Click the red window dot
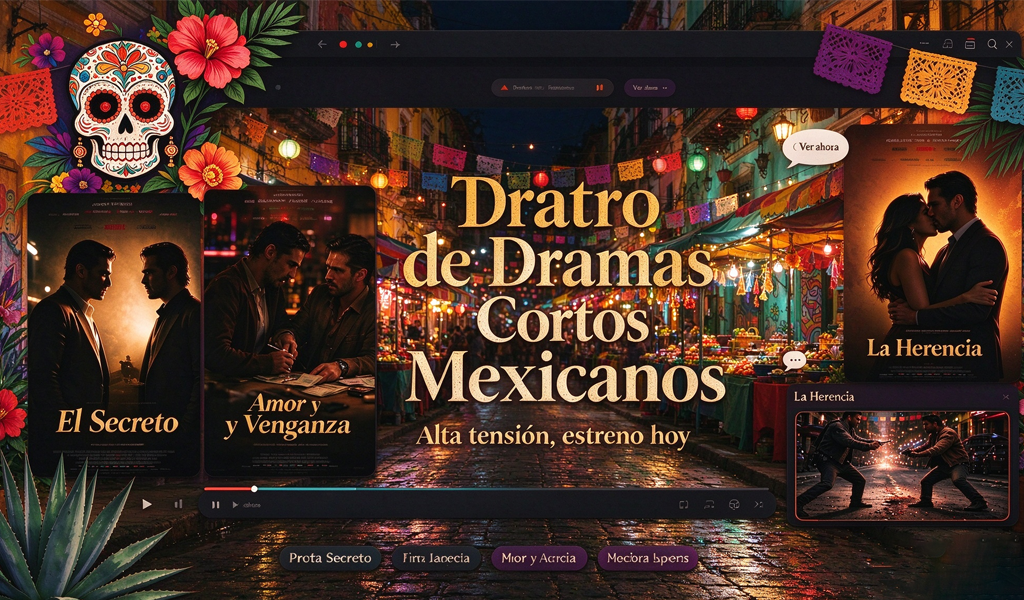This screenshot has height=600, width=1024. (344, 44)
